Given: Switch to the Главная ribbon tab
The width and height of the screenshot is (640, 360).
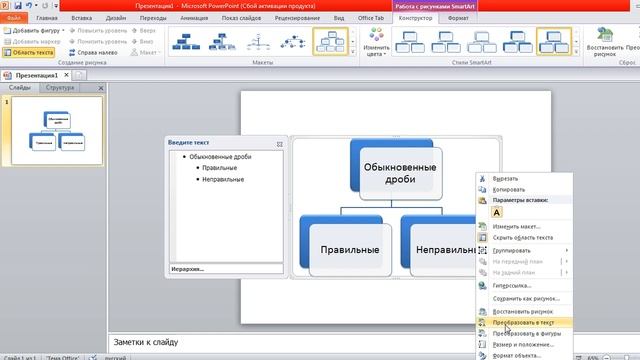Looking at the screenshot, I should pyautogui.click(x=47, y=18).
